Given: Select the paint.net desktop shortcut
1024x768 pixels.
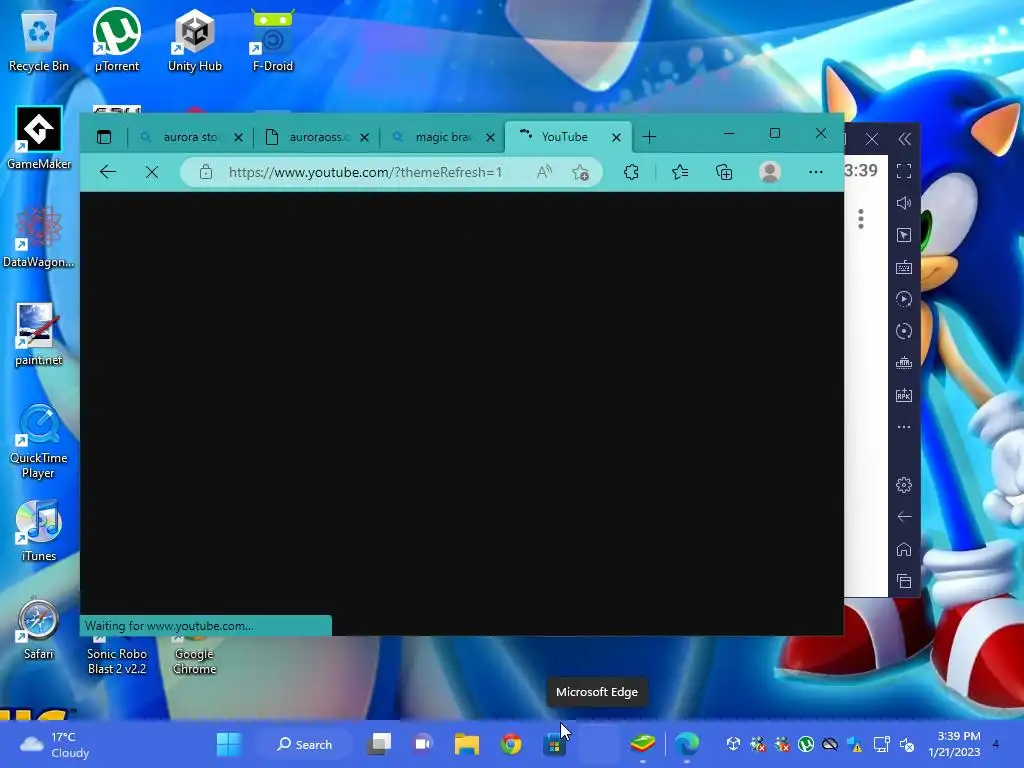Looking at the screenshot, I should click(x=39, y=334).
